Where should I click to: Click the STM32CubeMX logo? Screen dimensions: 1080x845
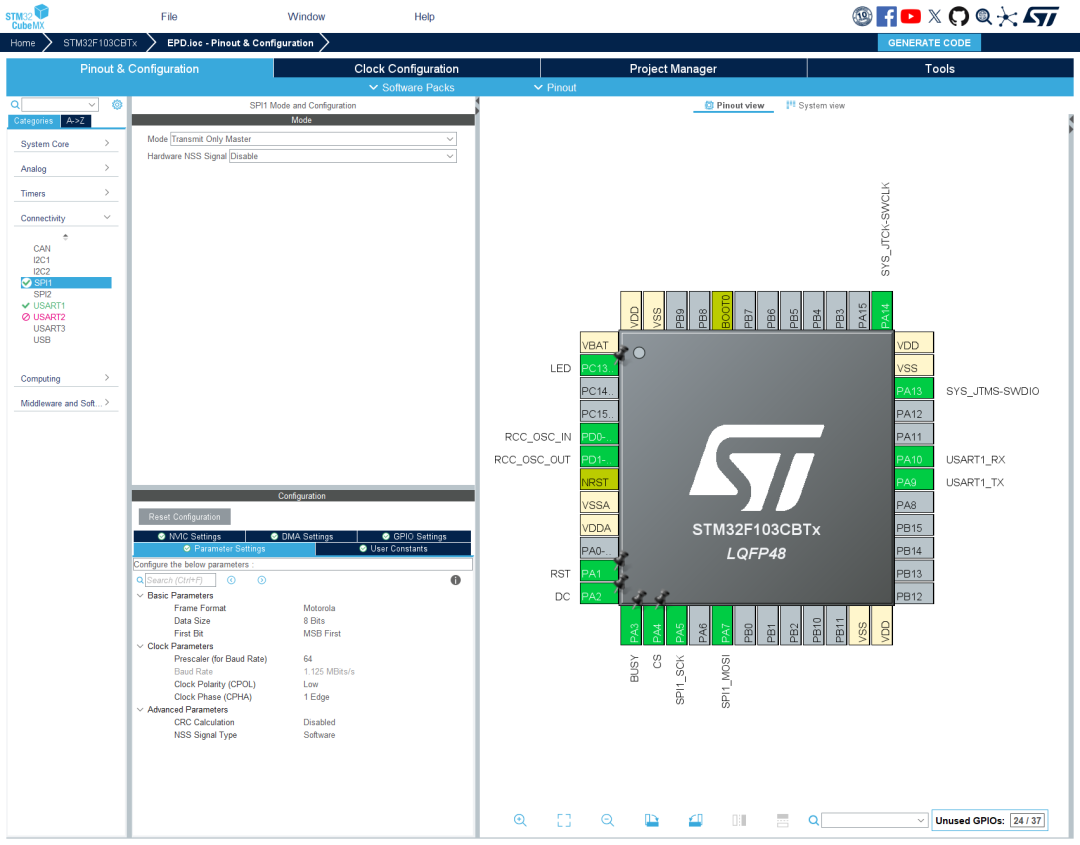(28, 16)
